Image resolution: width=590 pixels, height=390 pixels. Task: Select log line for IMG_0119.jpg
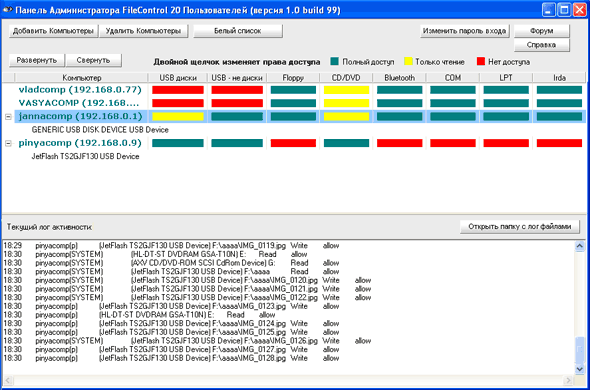(x=171, y=246)
